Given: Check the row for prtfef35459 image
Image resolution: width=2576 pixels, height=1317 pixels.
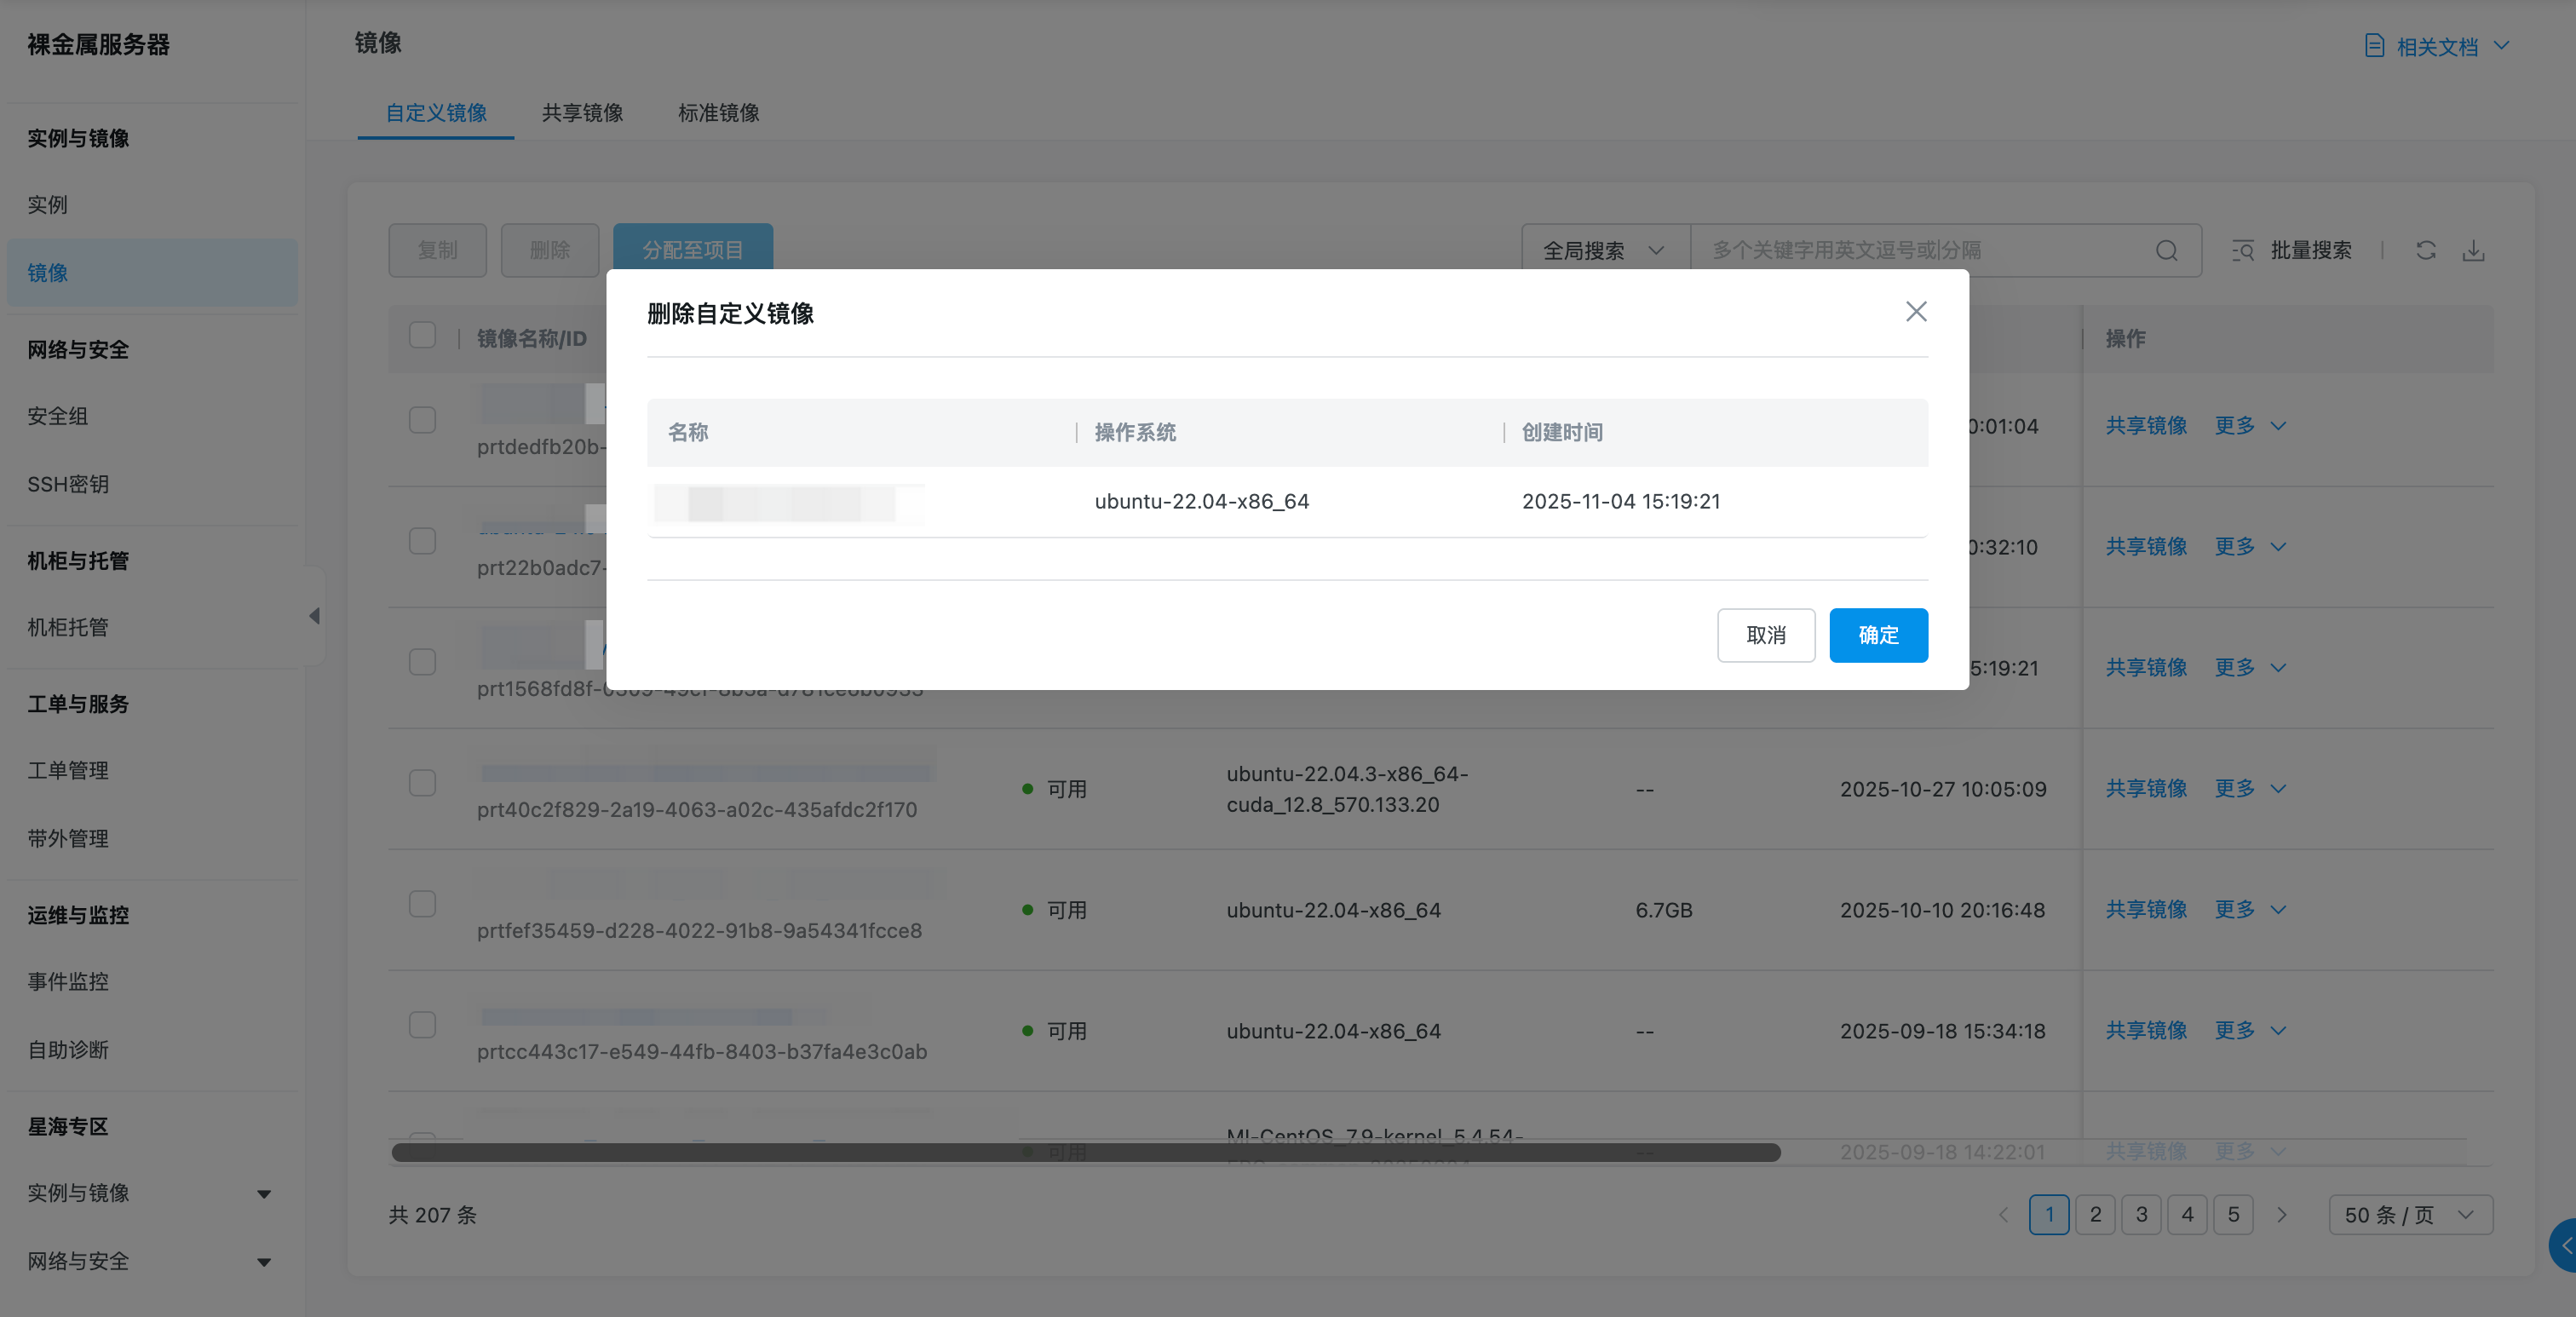Looking at the screenshot, I should pos(422,904).
